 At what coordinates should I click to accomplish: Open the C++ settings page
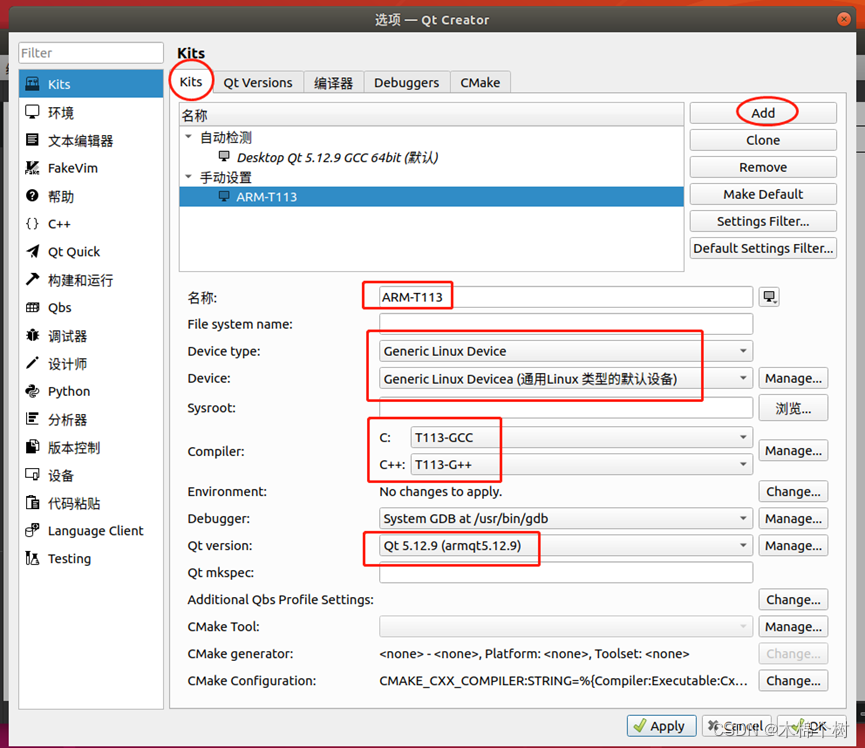click(x=60, y=224)
